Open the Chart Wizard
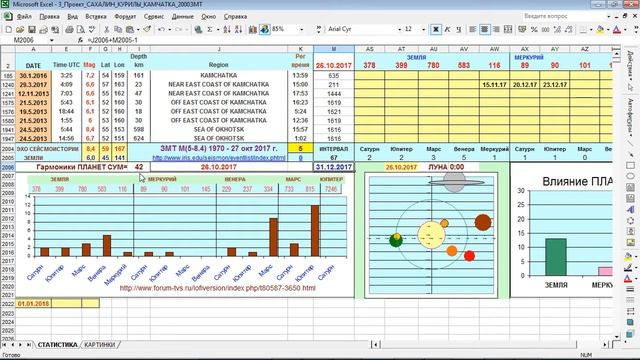This screenshot has height=360, width=640. click(x=253, y=29)
